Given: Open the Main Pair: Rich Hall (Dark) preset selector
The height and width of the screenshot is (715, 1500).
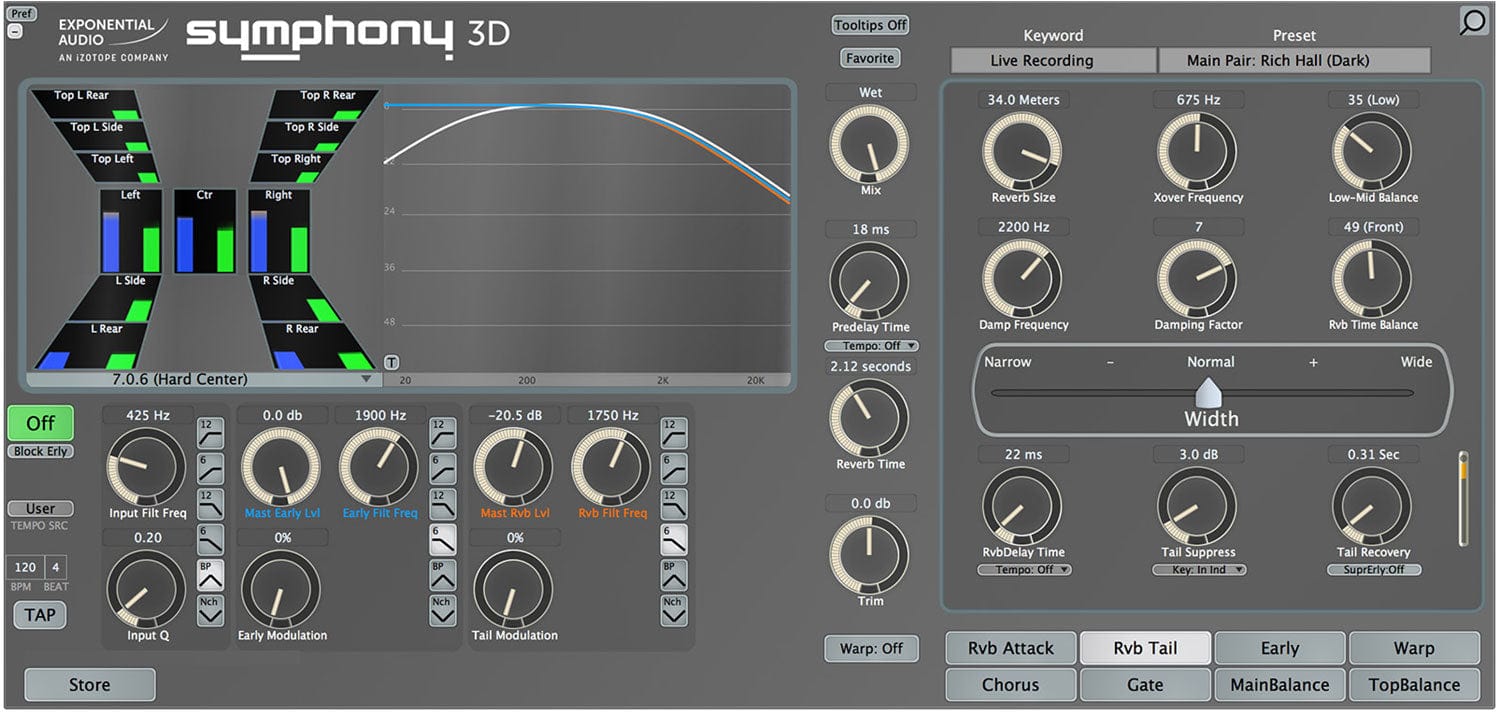Looking at the screenshot, I should [1294, 60].
